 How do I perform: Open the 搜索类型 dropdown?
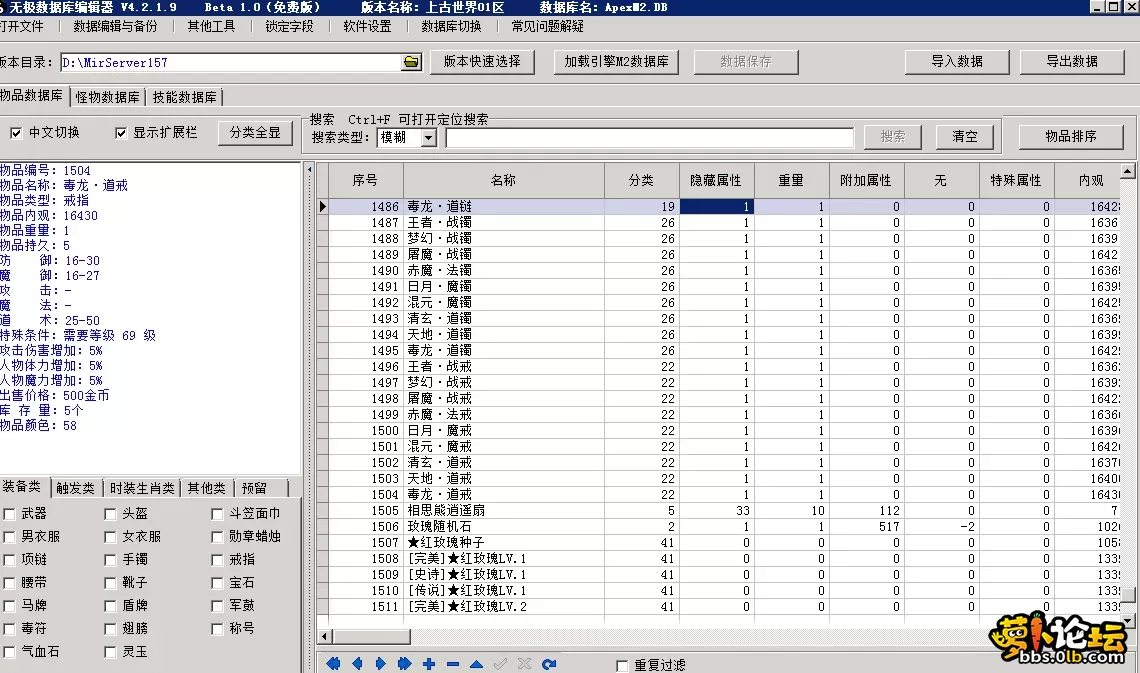[429, 137]
